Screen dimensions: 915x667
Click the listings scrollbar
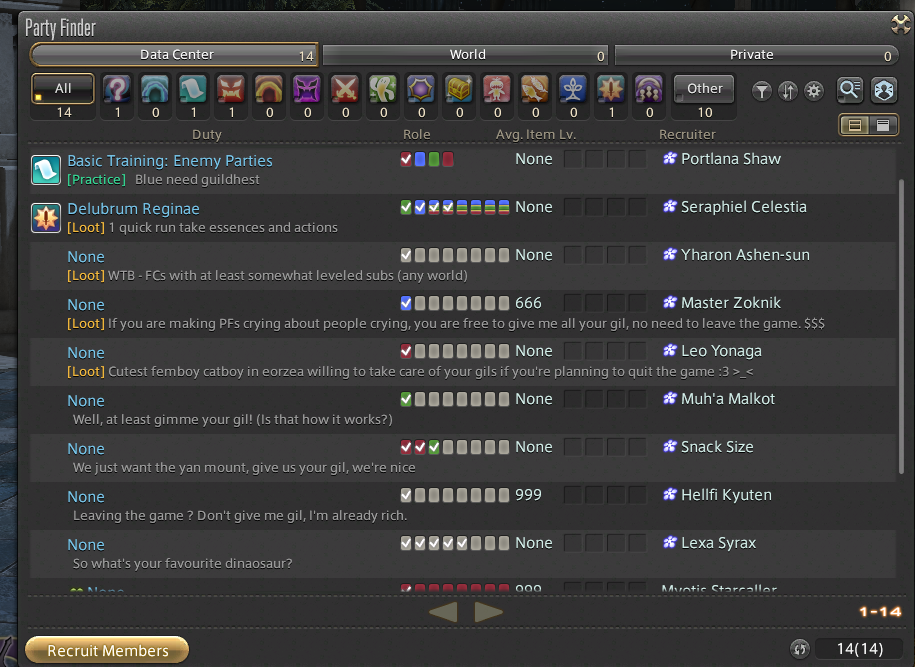tap(902, 327)
